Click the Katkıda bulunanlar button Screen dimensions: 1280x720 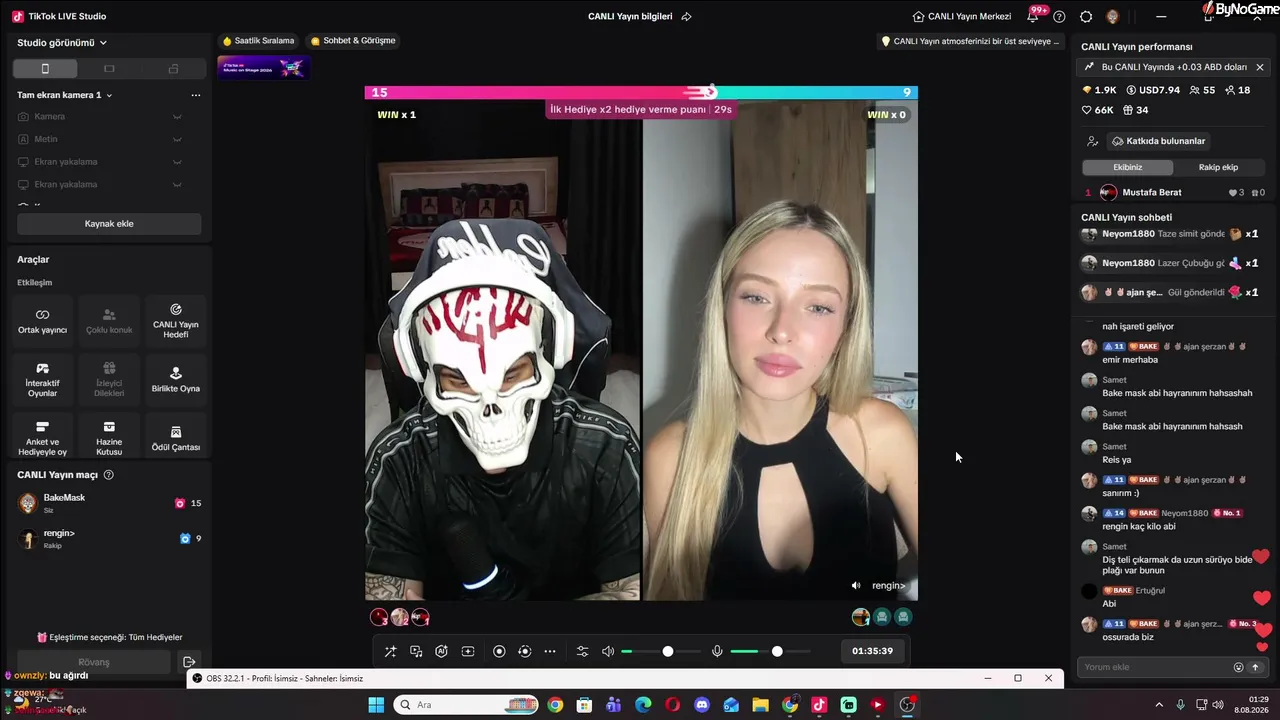(1158, 141)
